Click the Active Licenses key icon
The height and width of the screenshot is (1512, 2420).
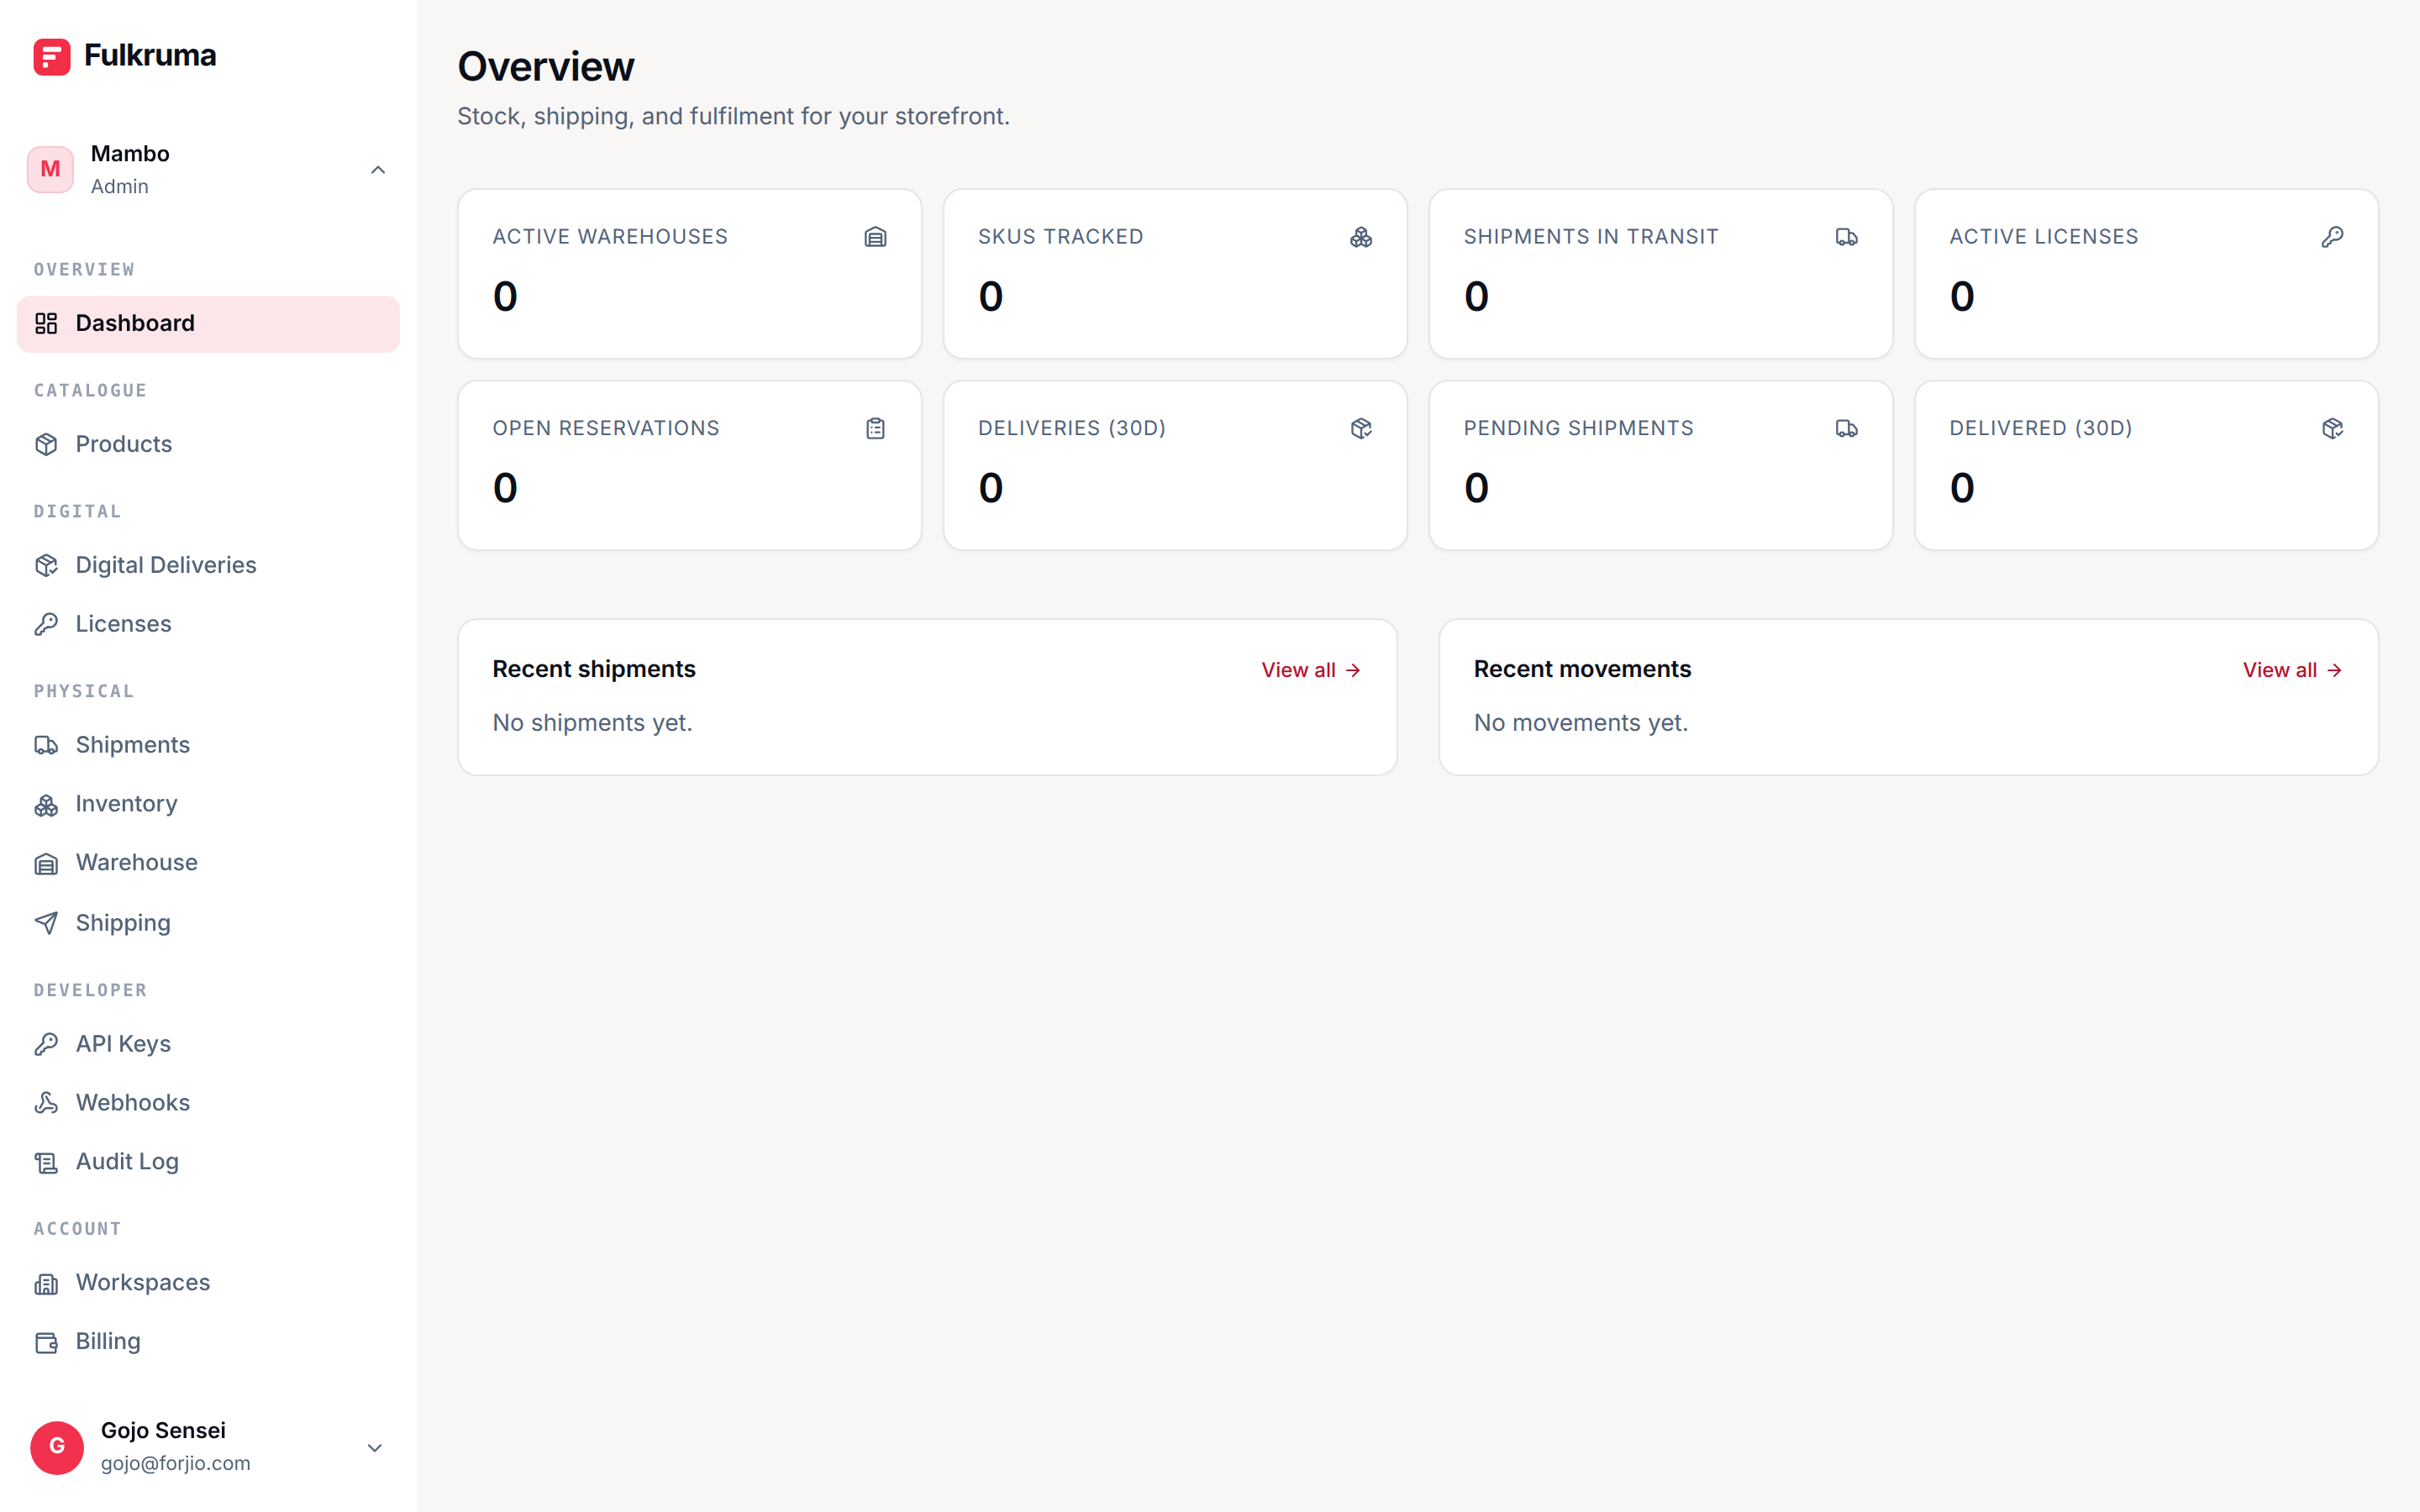(x=2332, y=237)
